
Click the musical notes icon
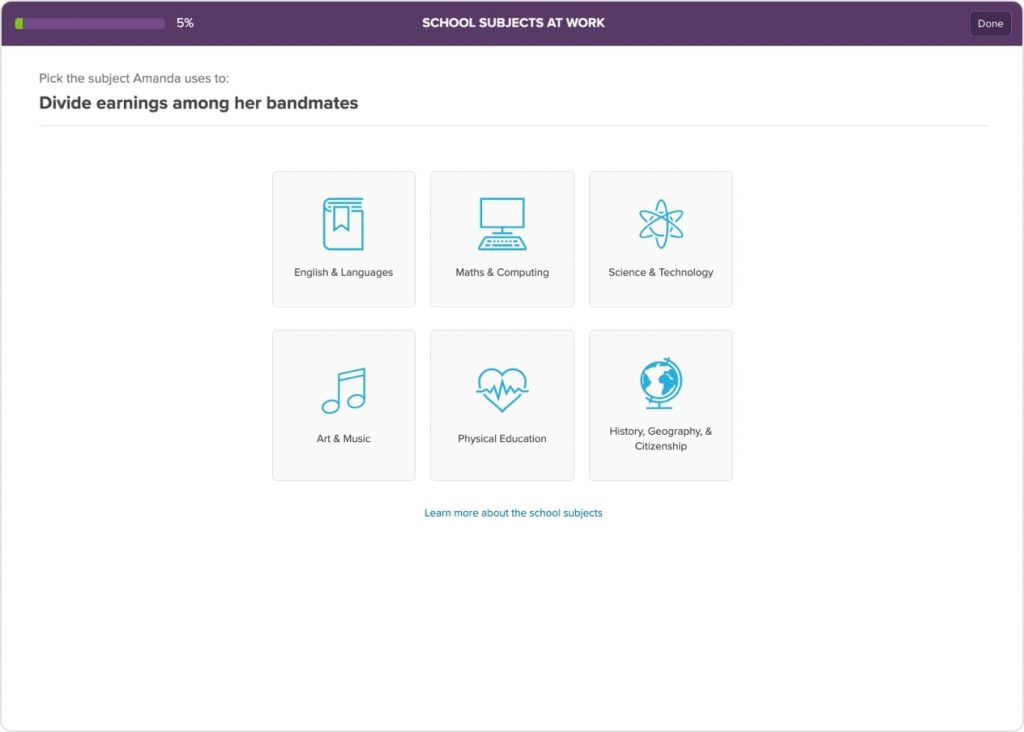point(343,391)
